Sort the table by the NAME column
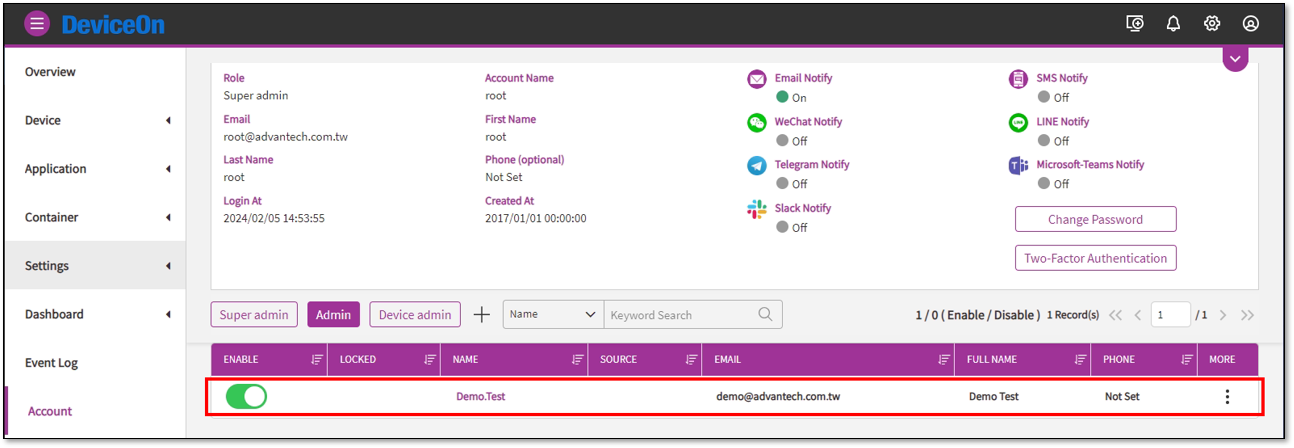This screenshot has width=1294, height=448. click(577, 360)
